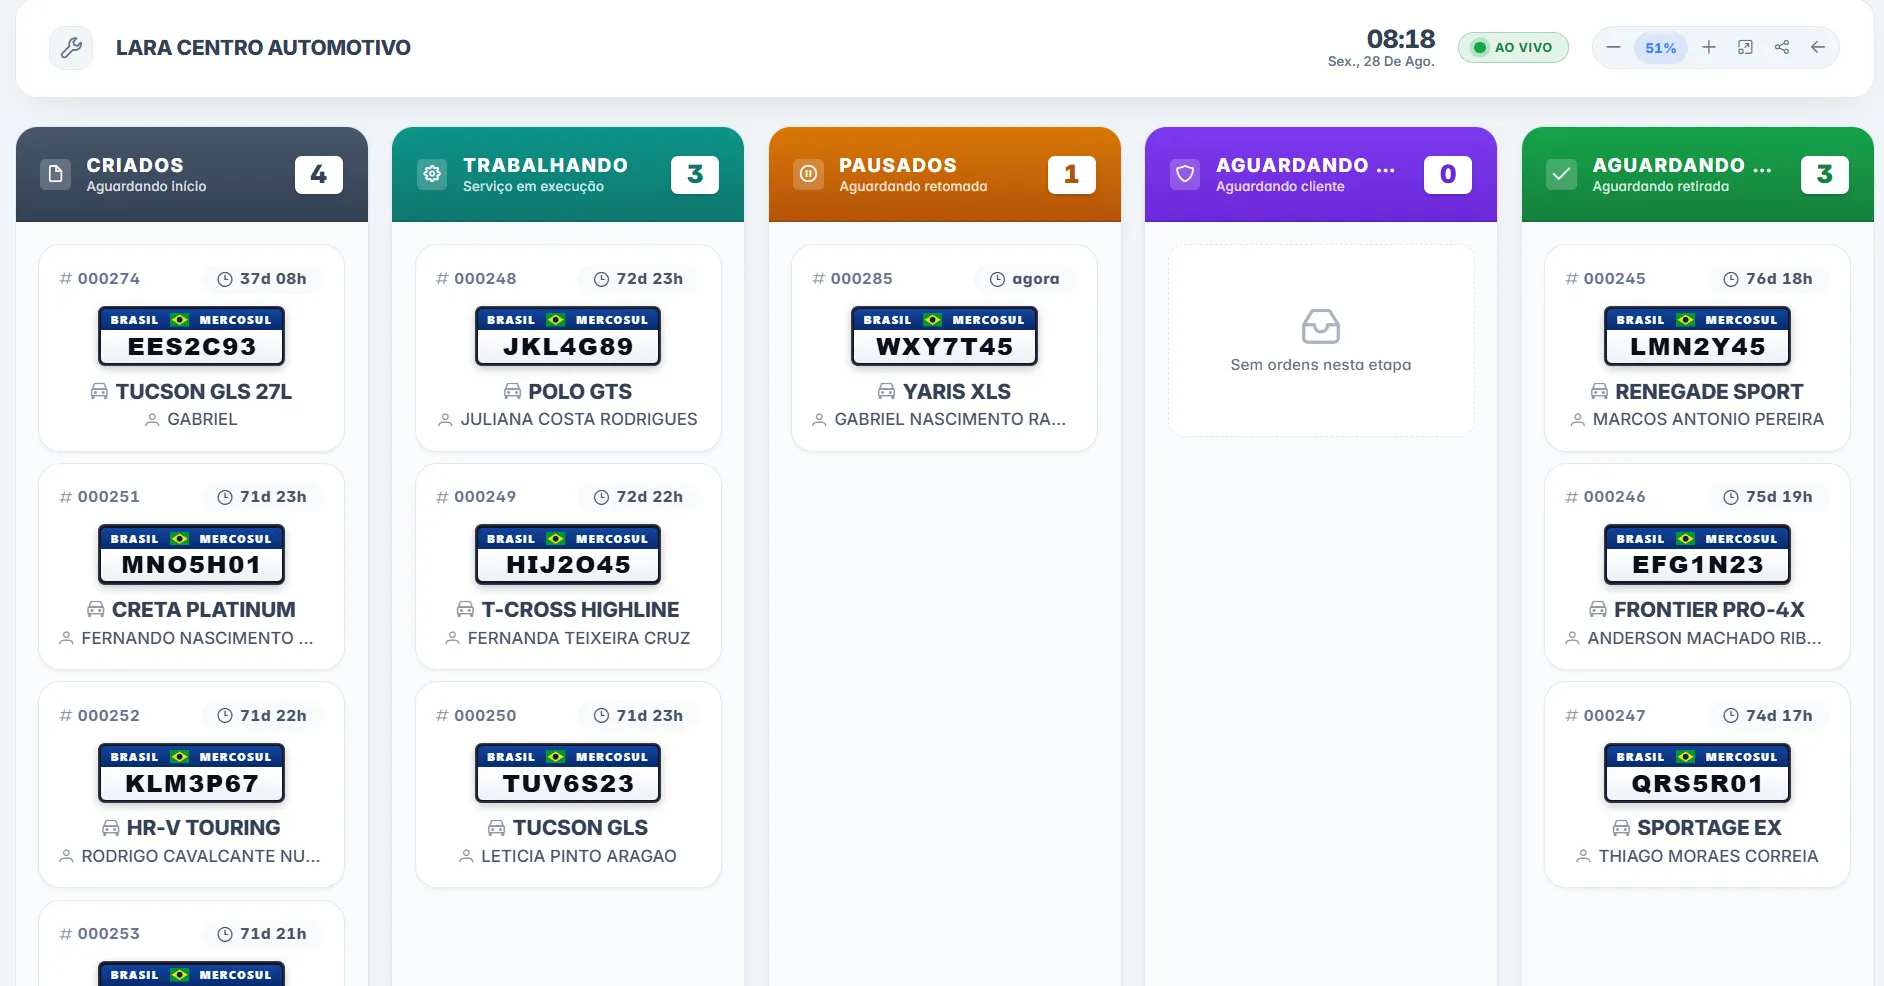Click license plate HIJ2O45
Screen dimensions: 1884x986
(x=568, y=555)
